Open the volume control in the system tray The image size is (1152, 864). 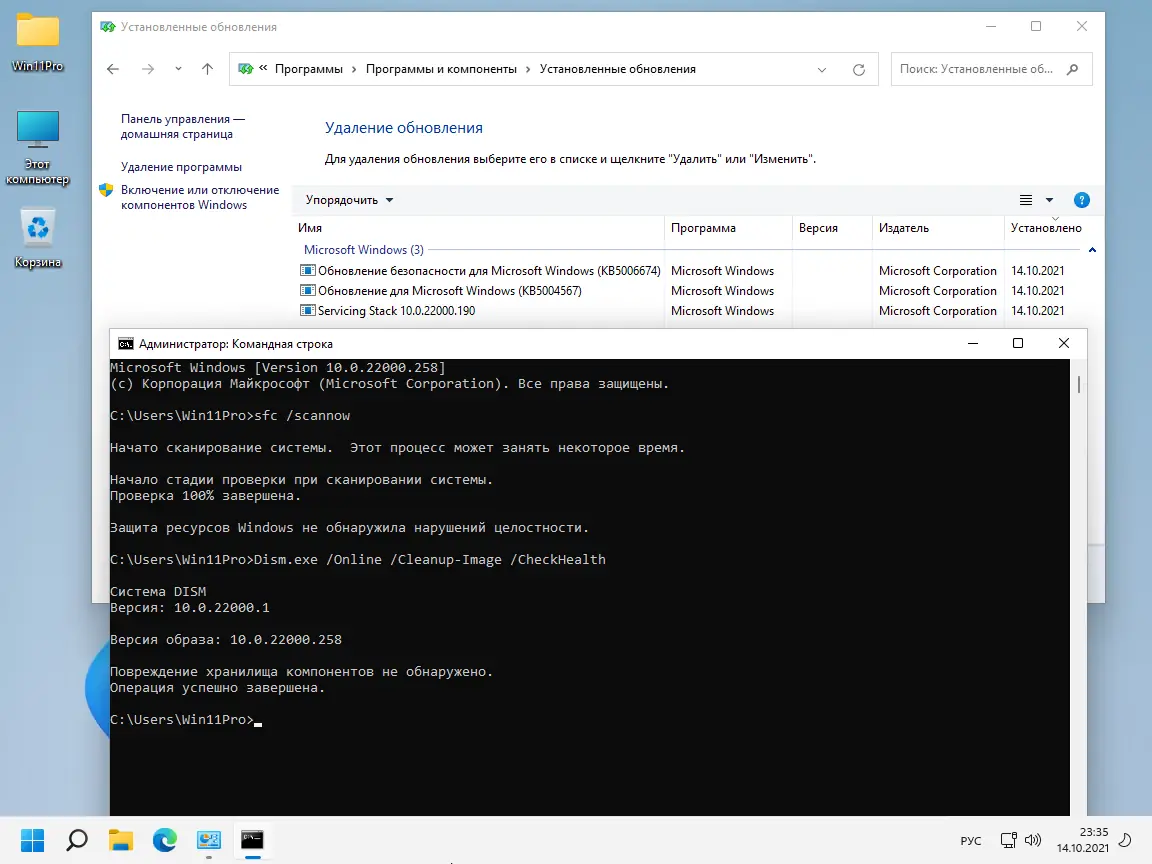pos(1033,841)
